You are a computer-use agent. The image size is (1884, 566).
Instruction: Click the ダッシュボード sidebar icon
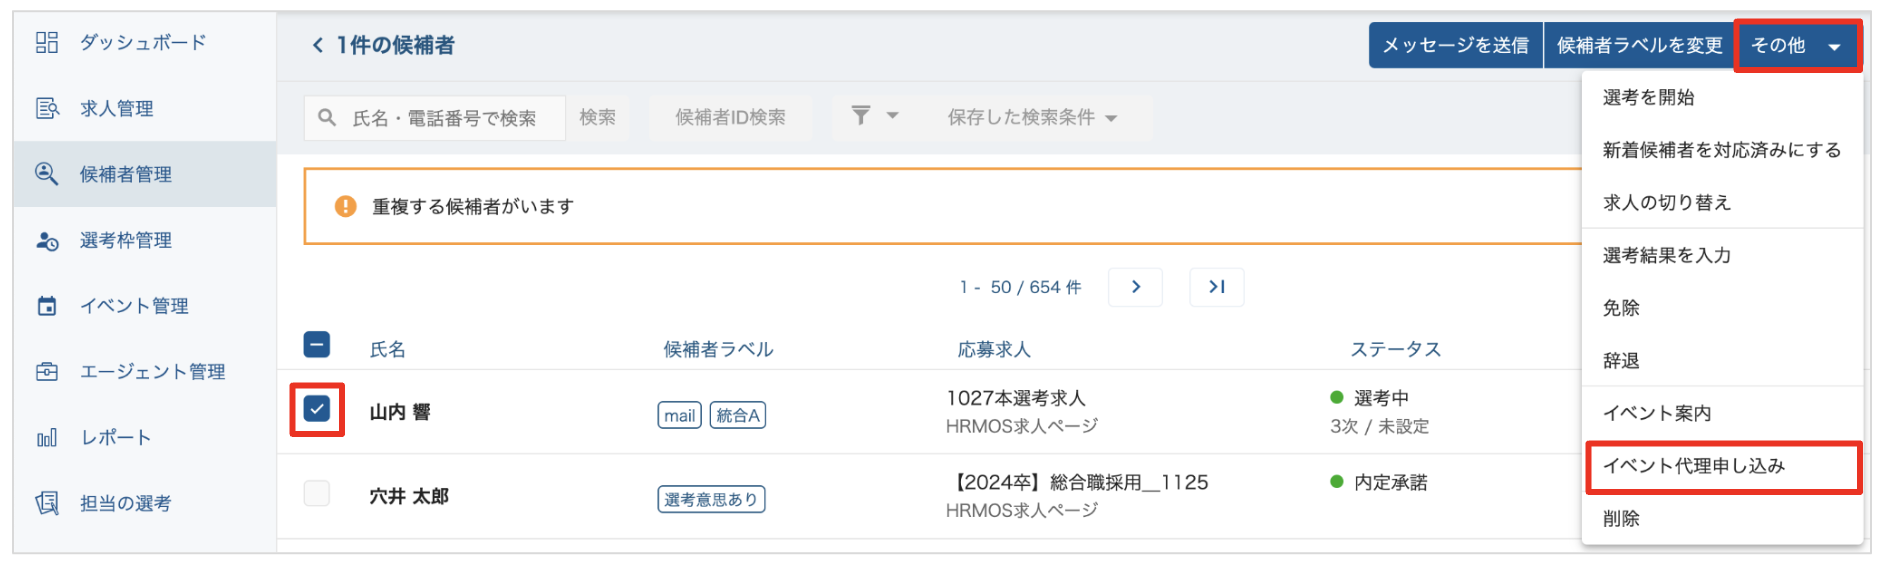point(47,42)
